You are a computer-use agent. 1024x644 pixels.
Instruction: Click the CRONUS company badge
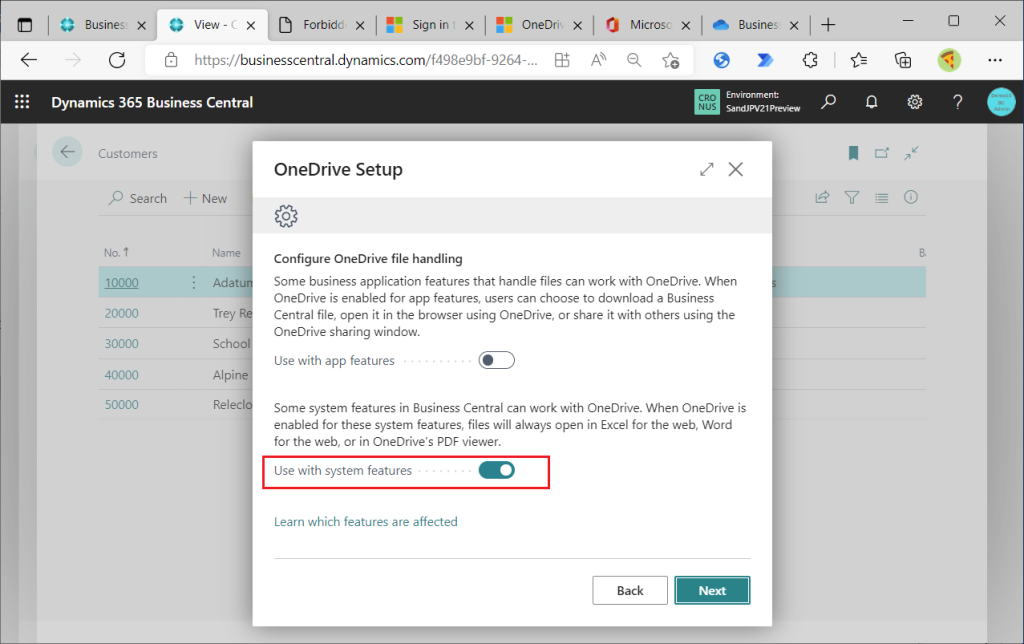tap(707, 102)
